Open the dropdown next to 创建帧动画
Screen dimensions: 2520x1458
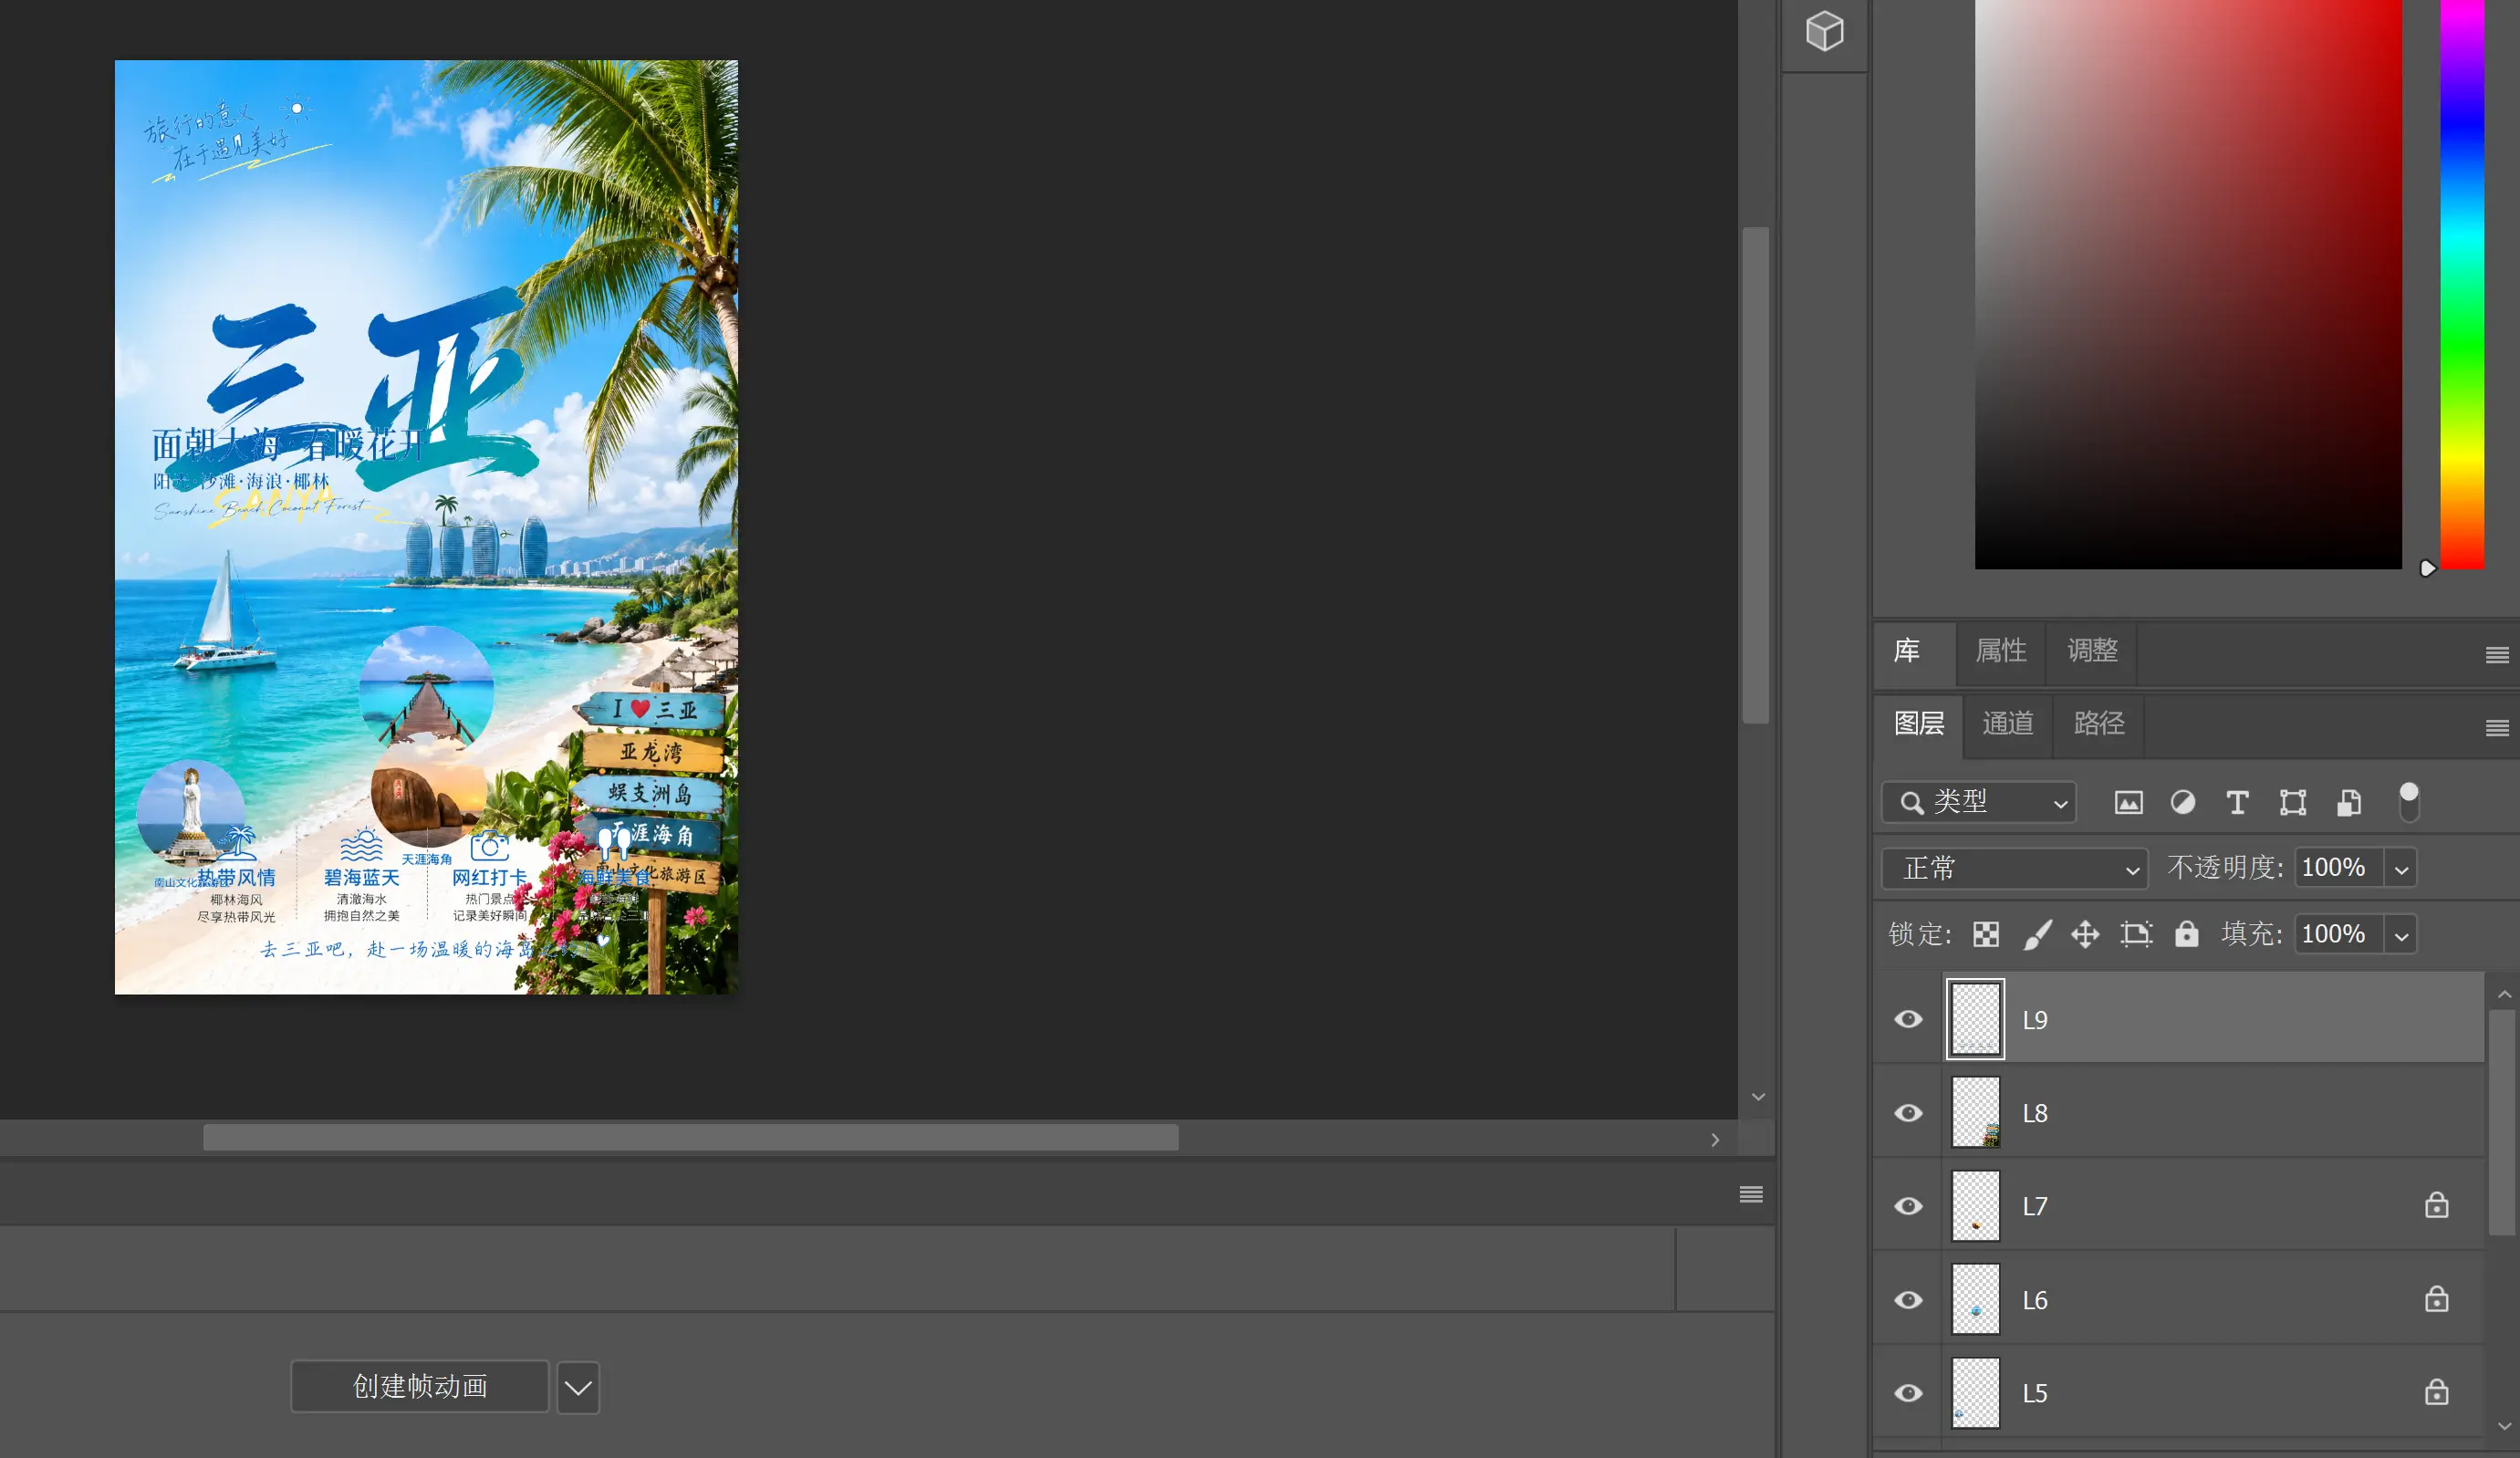[578, 1387]
